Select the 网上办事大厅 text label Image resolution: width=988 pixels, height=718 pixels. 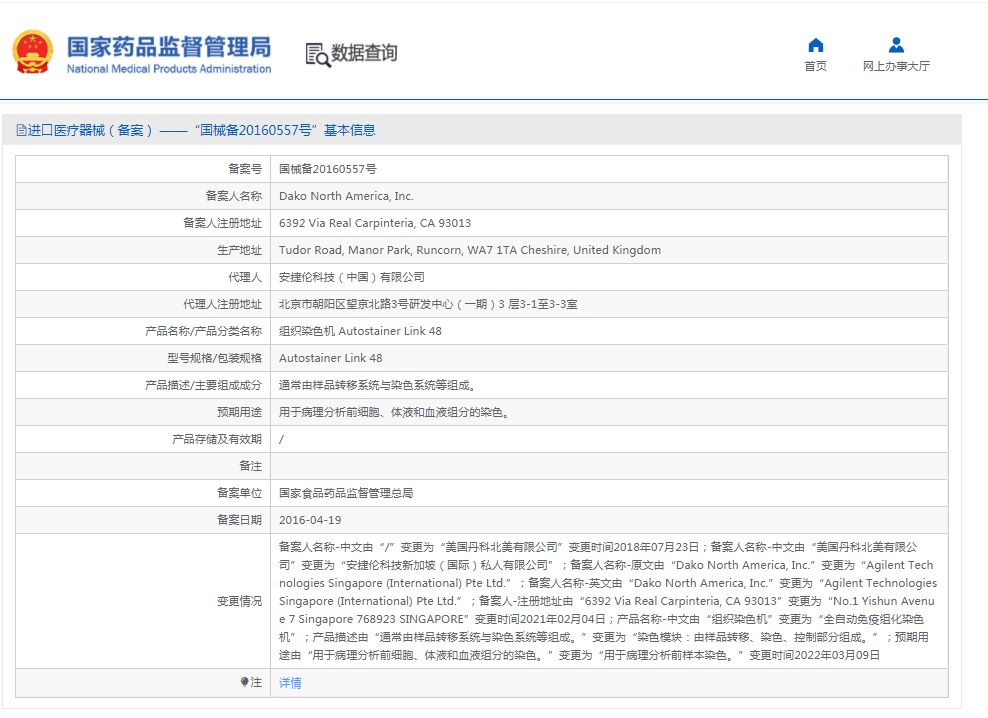[x=896, y=66]
